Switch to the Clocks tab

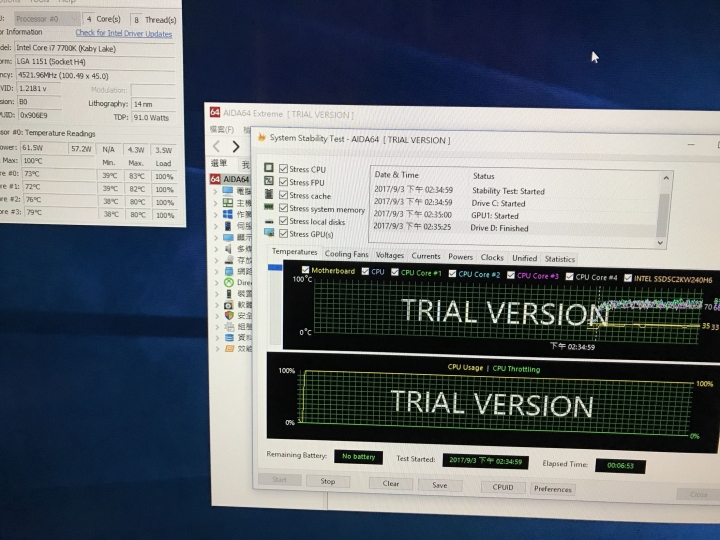tap(492, 257)
